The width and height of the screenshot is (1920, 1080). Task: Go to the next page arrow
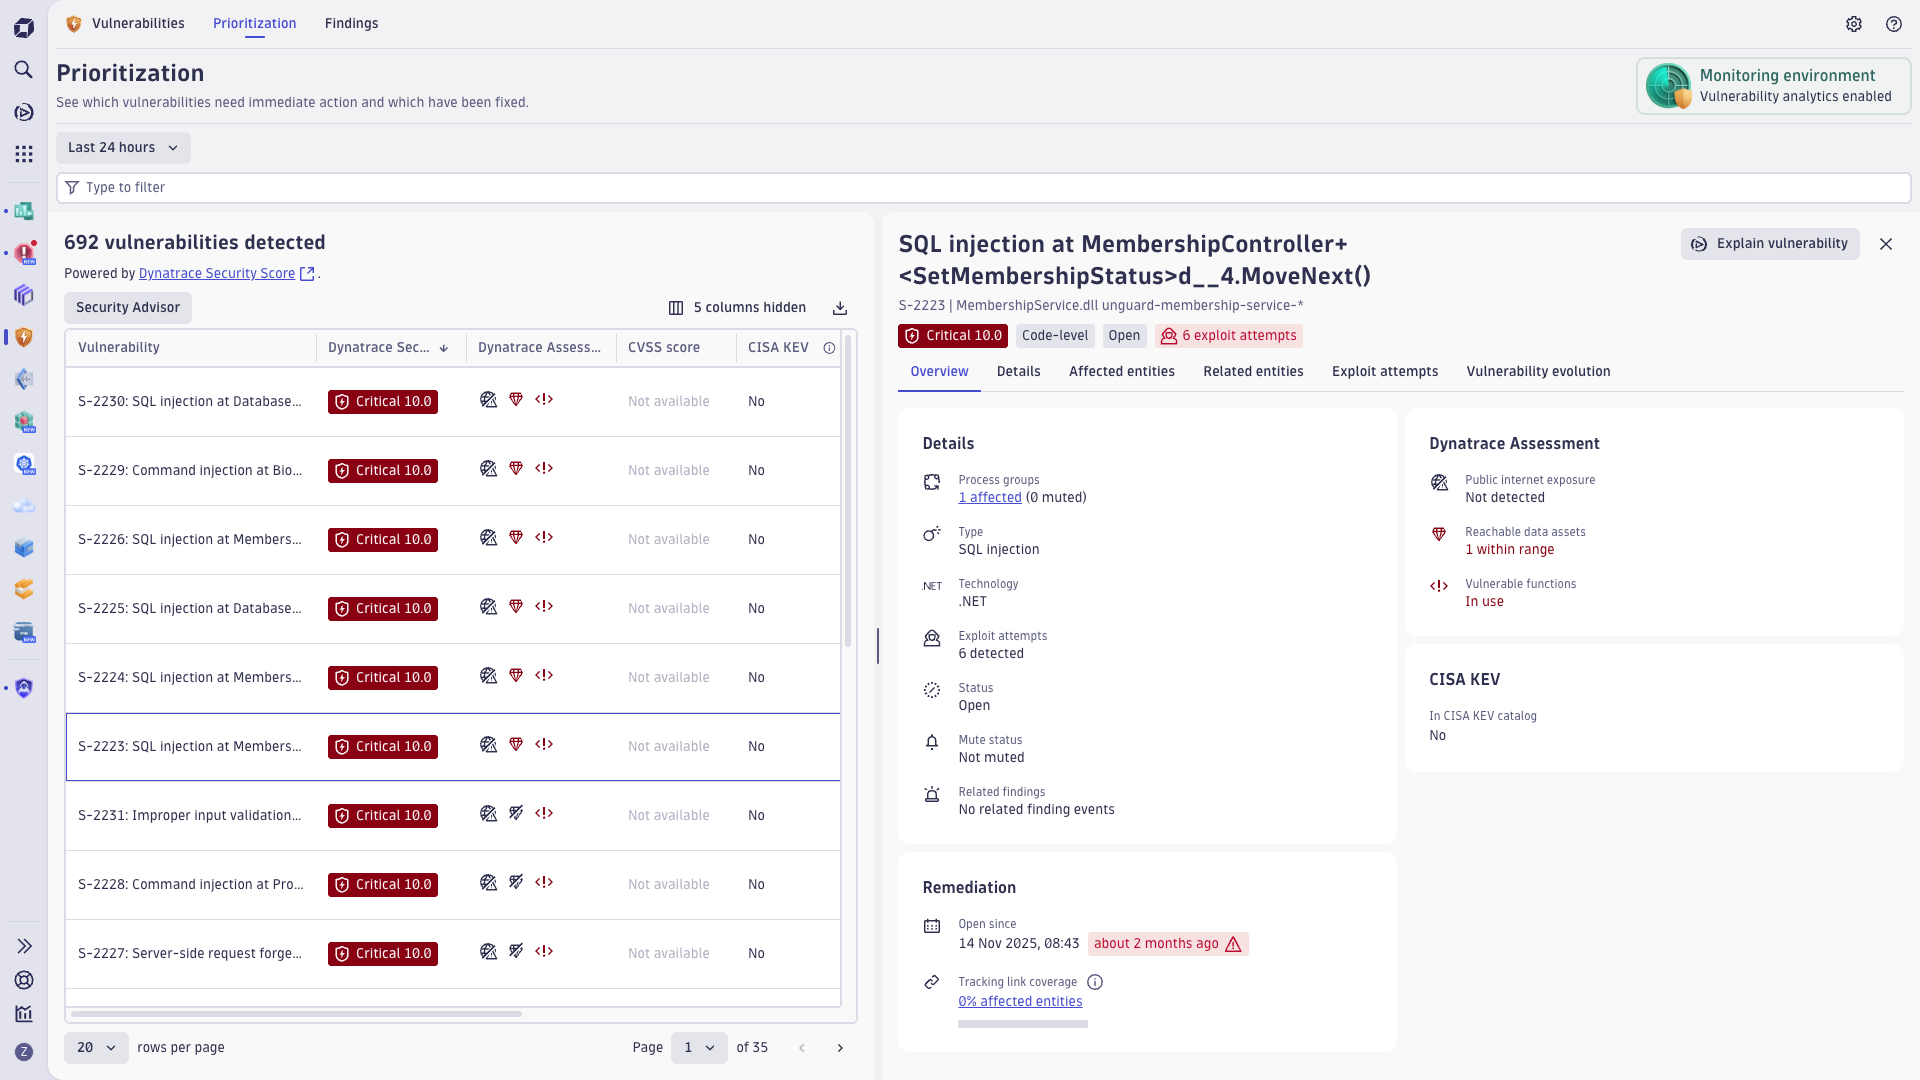coord(840,1048)
